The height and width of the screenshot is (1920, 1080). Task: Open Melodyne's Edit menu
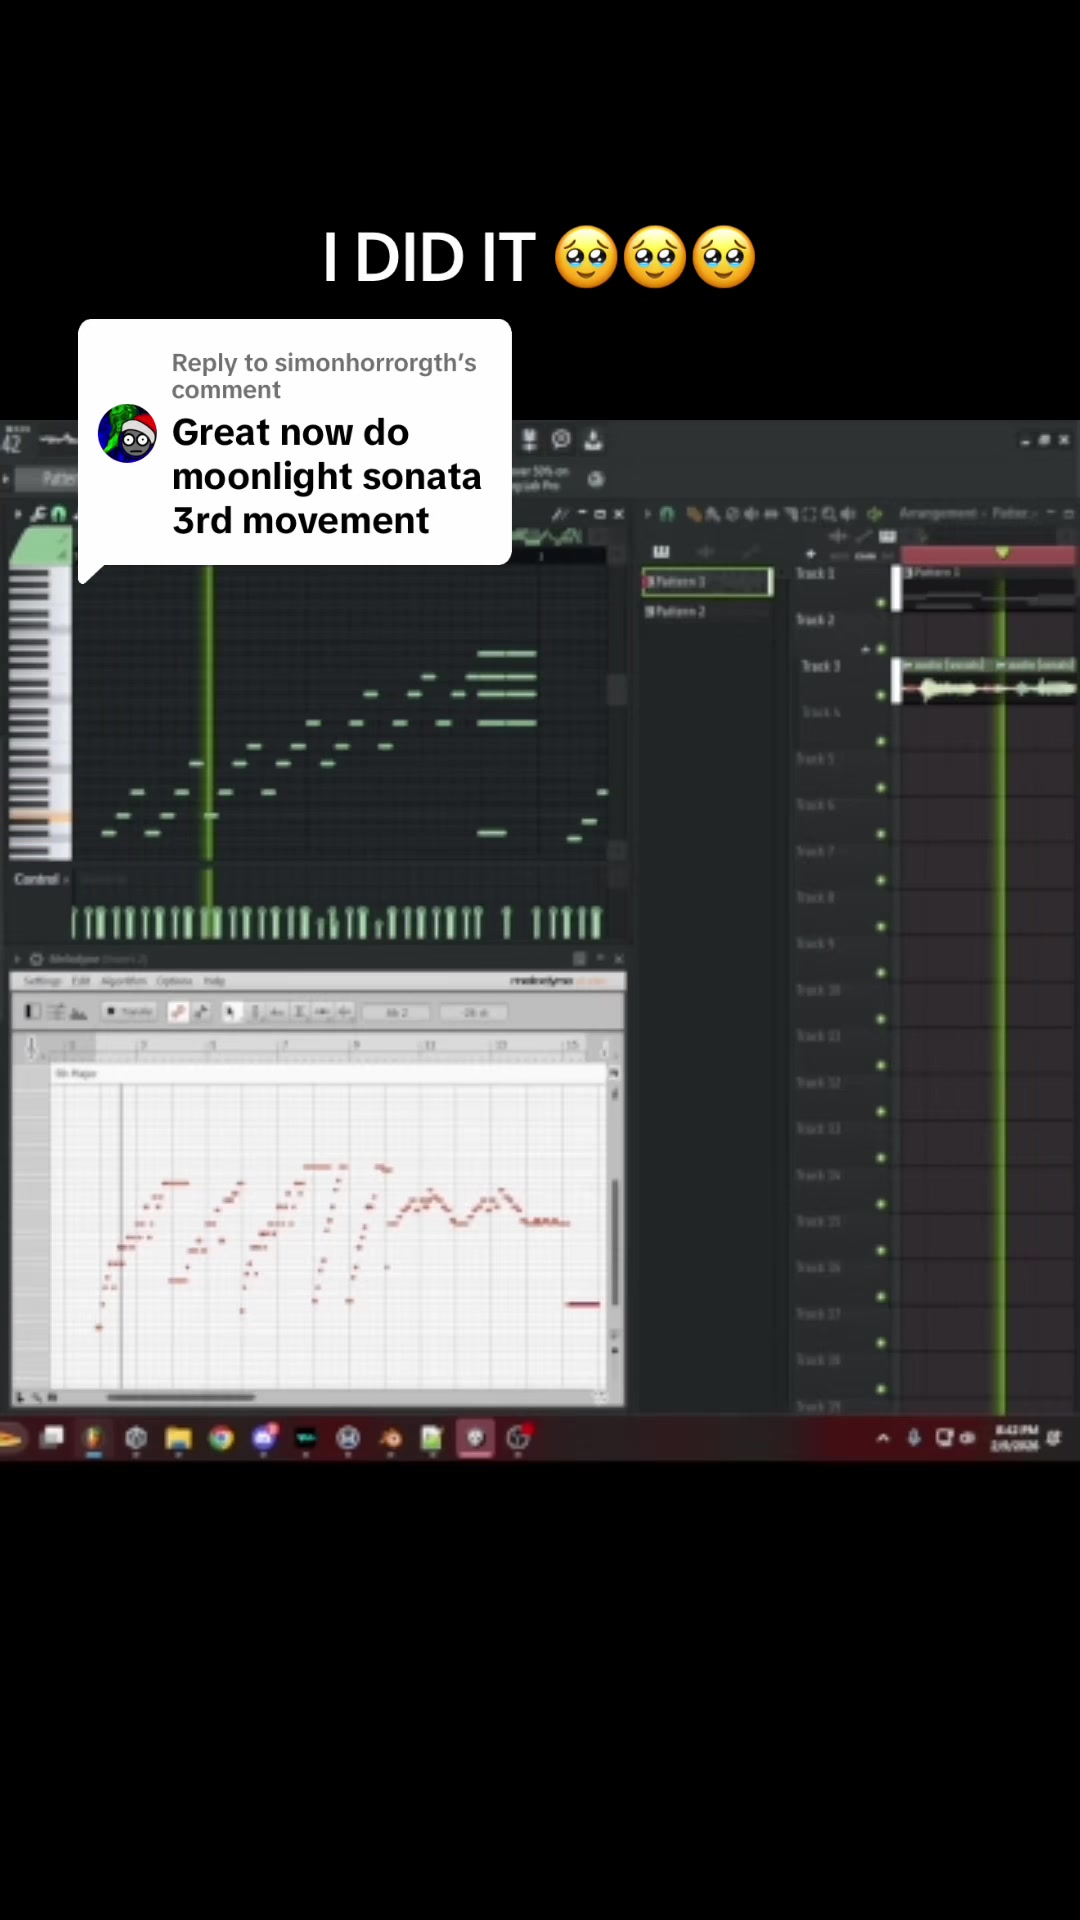click(81, 981)
